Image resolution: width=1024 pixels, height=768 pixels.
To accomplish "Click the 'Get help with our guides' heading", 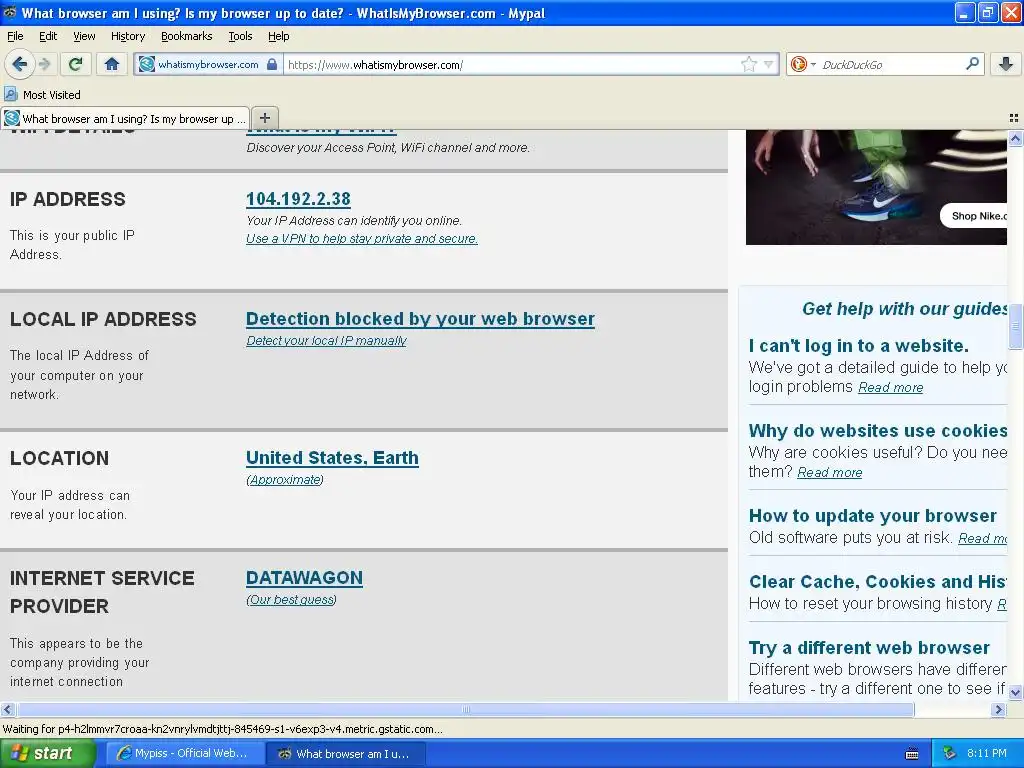I will (904, 309).
